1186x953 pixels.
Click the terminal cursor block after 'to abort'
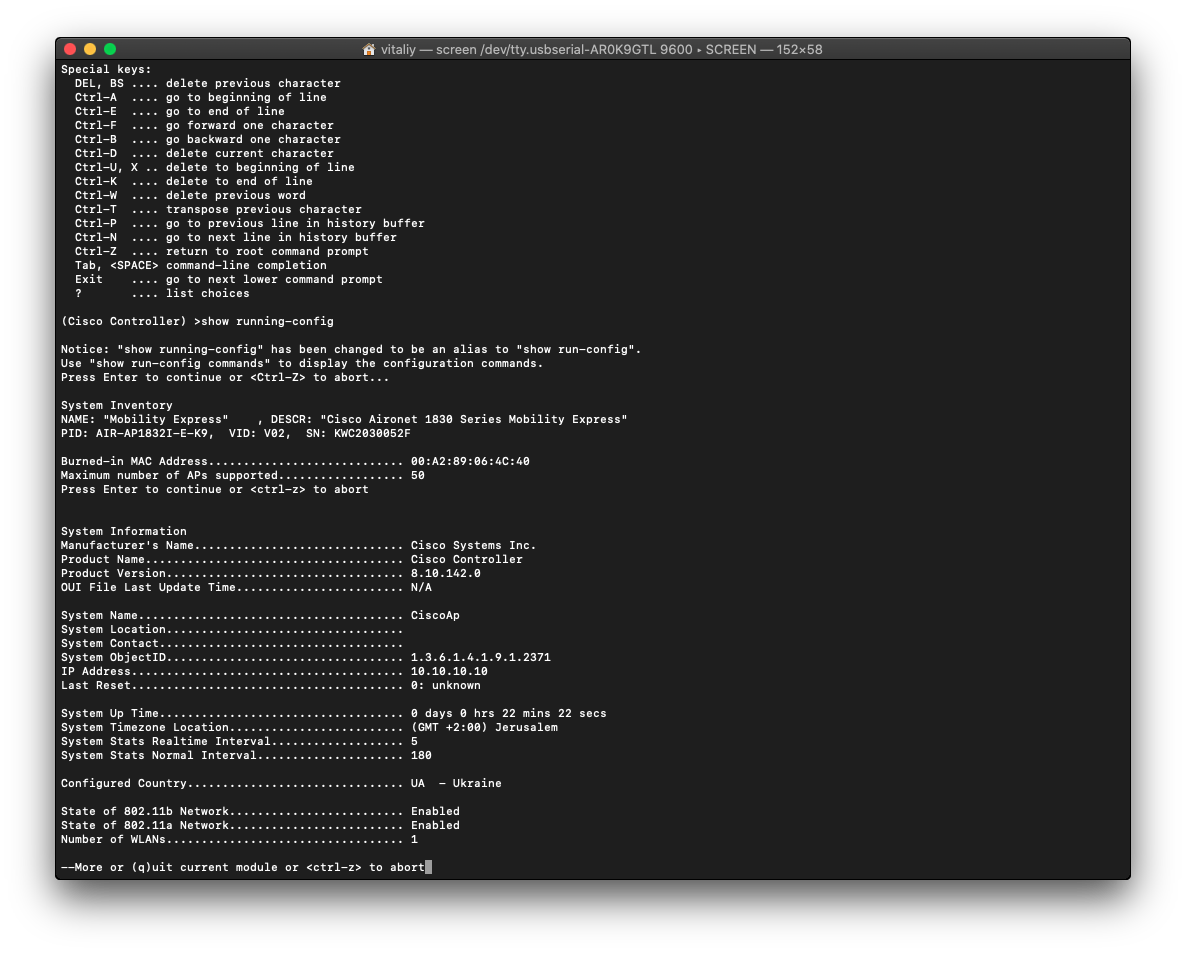(x=429, y=868)
